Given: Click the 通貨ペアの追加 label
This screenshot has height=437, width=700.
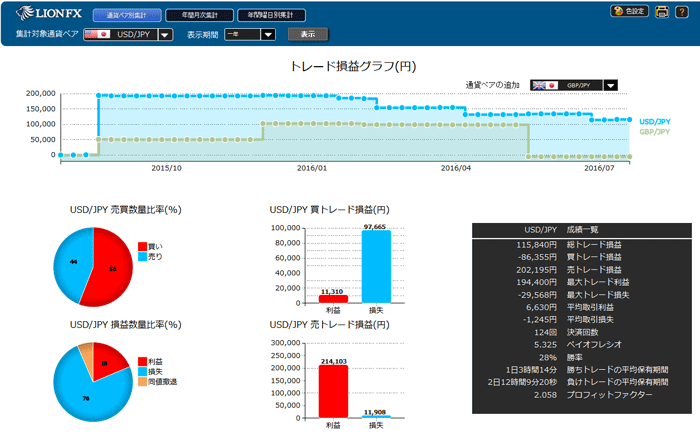Looking at the screenshot, I should 492,85.
